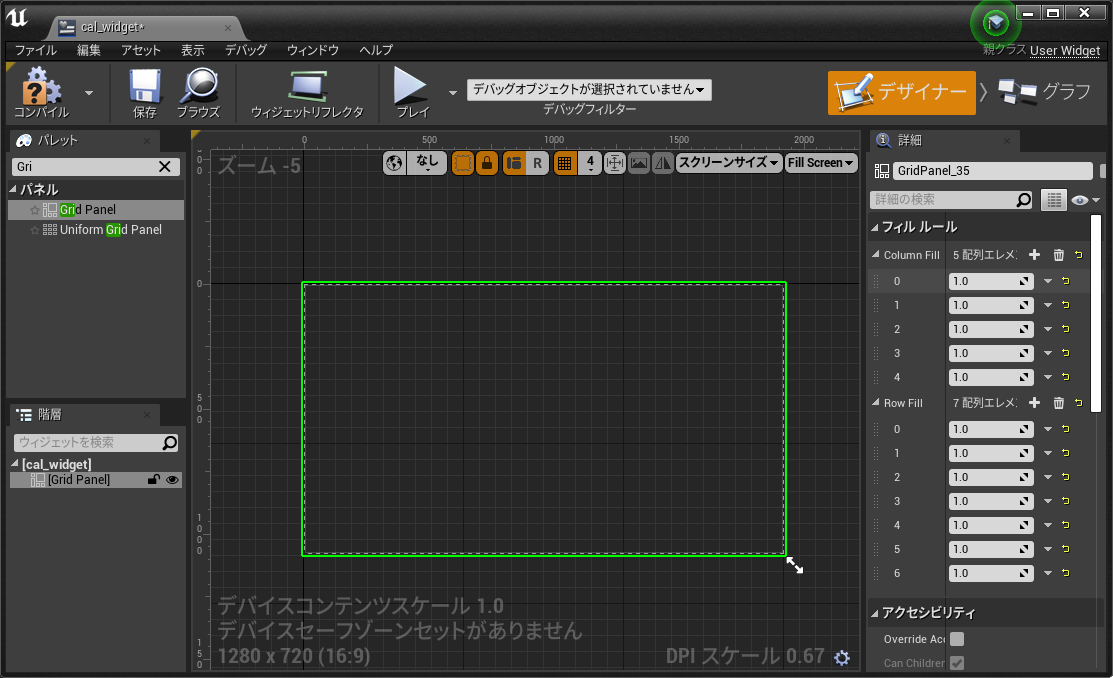Collapse the Column Fill array
The image size is (1113, 678).
[876, 254]
